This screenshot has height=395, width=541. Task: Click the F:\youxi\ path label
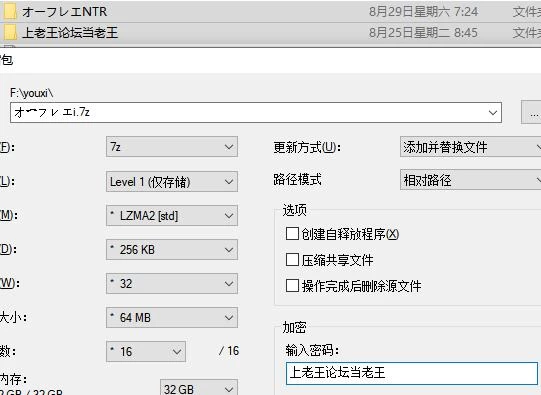(32, 93)
